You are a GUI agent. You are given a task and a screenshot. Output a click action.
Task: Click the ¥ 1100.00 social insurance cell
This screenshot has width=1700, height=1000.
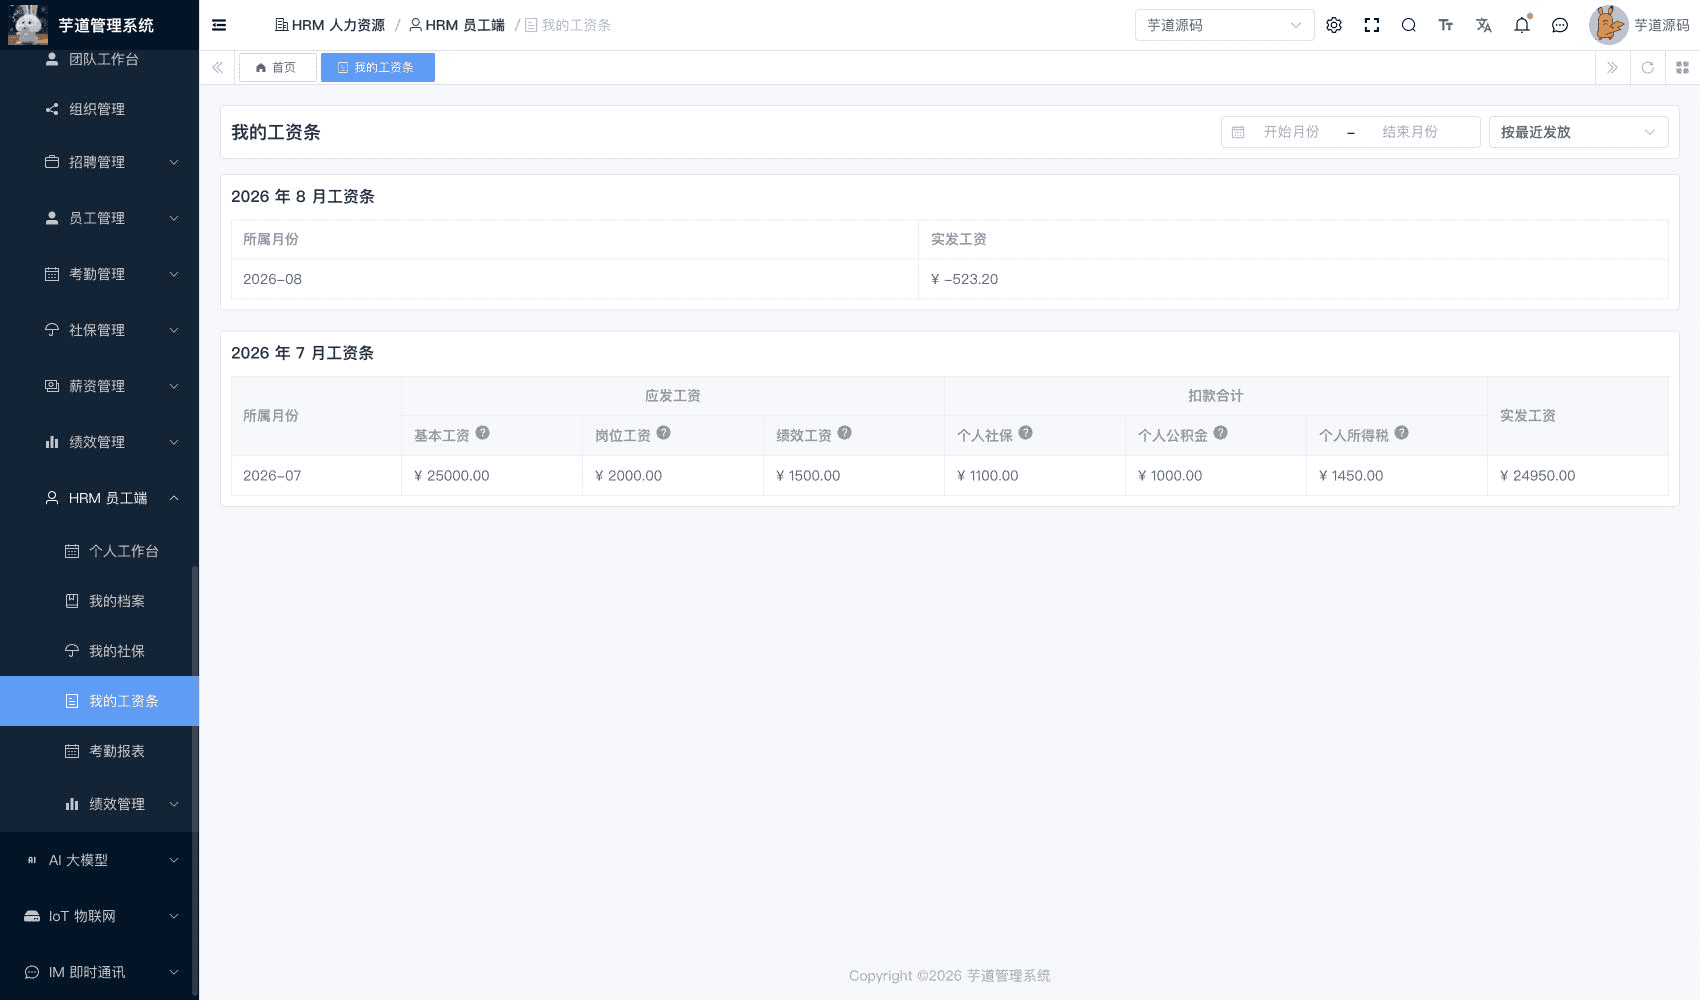1035,476
